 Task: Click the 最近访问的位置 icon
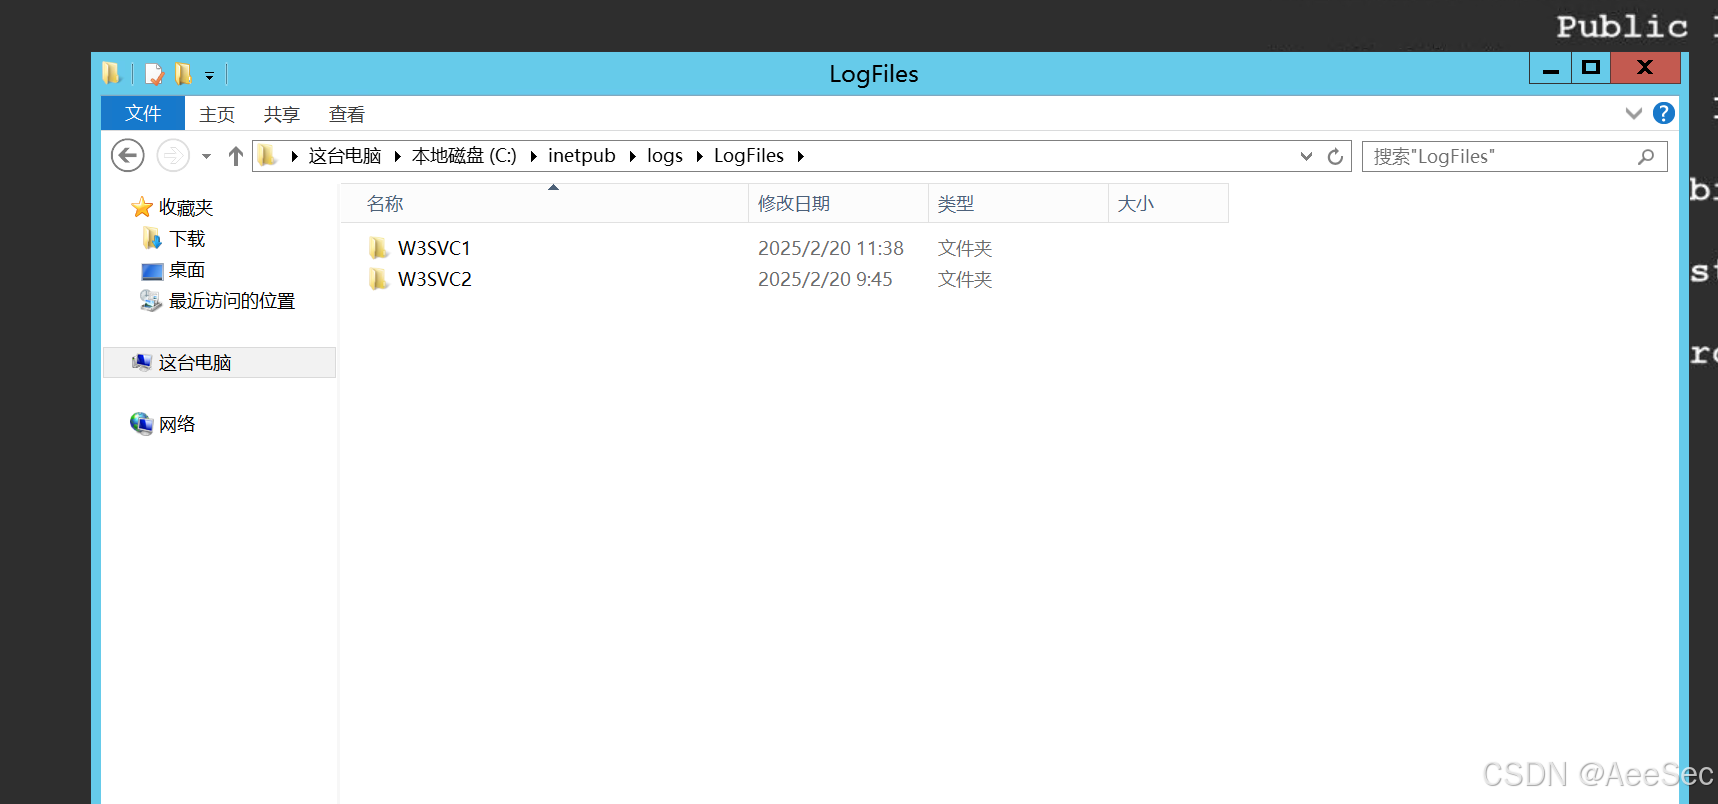(151, 300)
